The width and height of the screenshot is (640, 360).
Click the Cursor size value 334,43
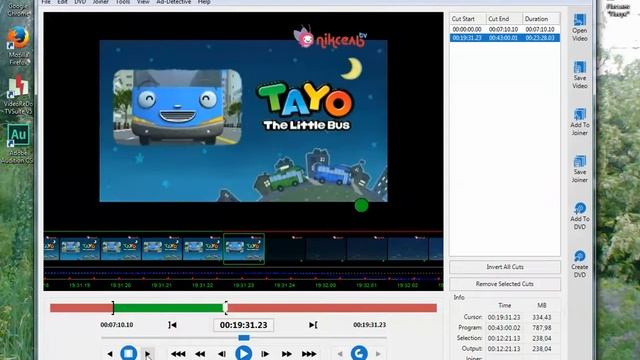coord(542,317)
